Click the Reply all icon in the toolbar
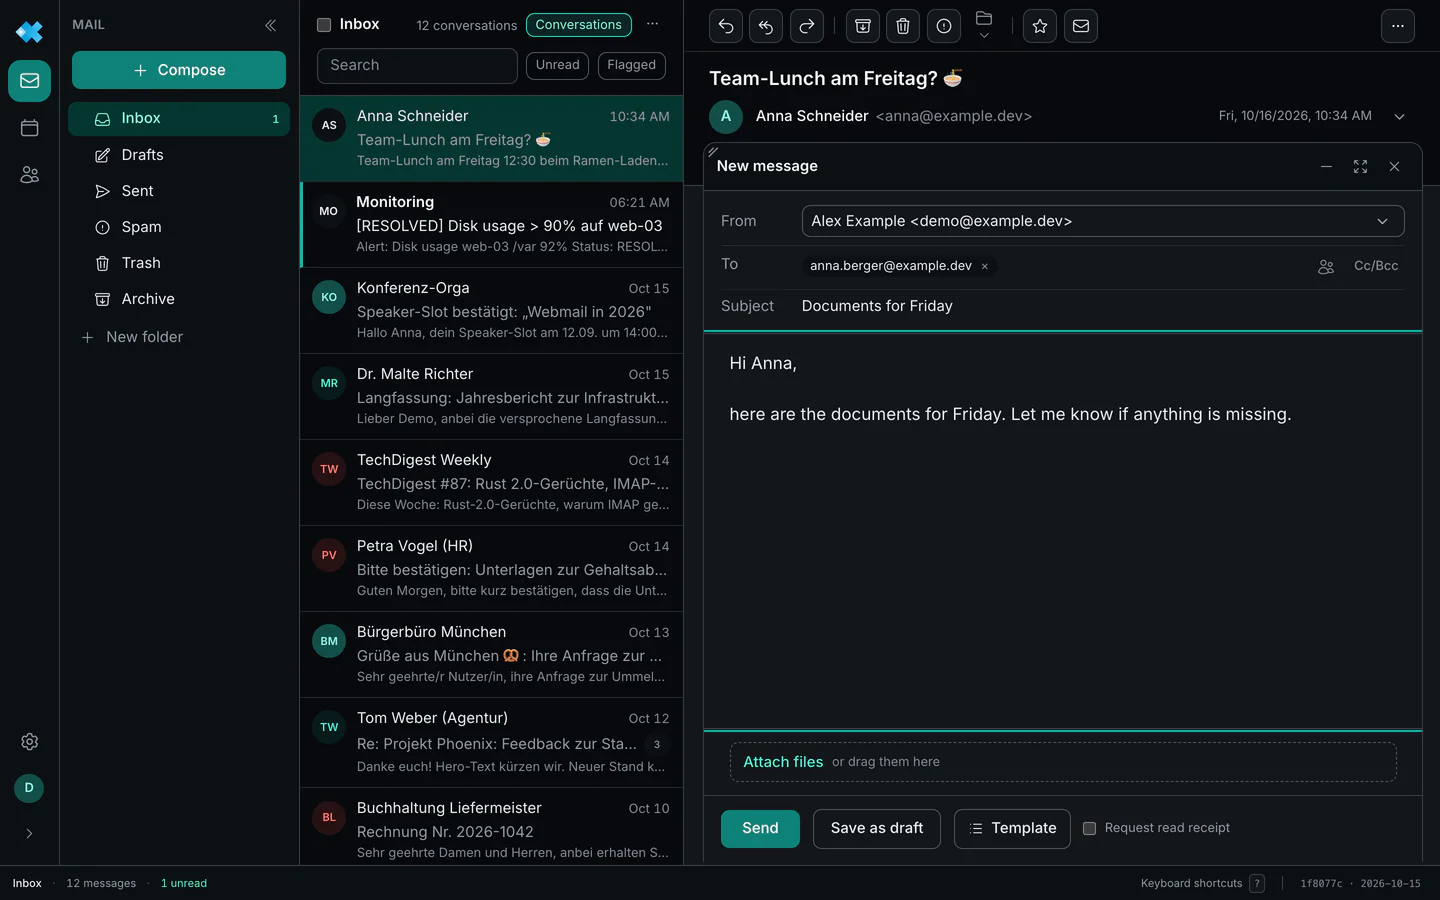Screen dimensions: 1440x900 point(766,26)
